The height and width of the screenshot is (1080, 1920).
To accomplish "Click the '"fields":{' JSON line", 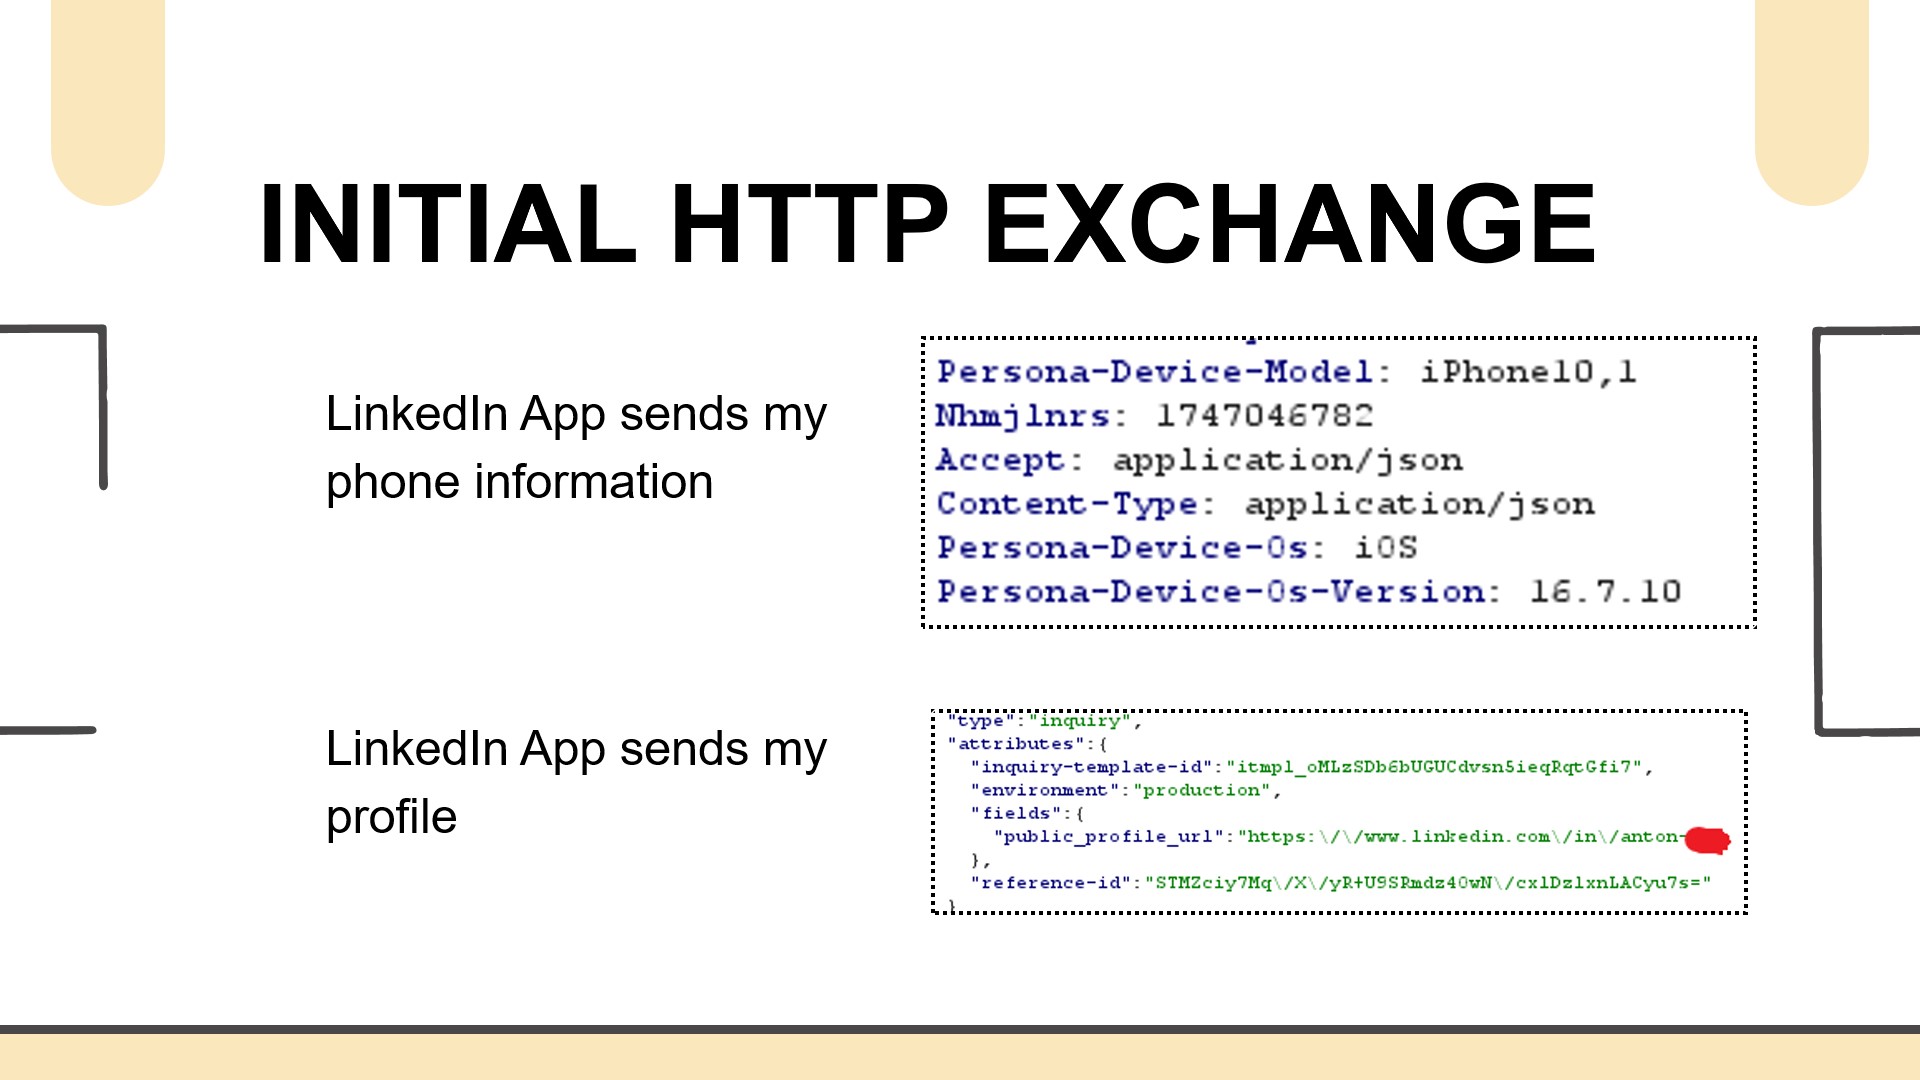I will pyautogui.click(x=1027, y=812).
